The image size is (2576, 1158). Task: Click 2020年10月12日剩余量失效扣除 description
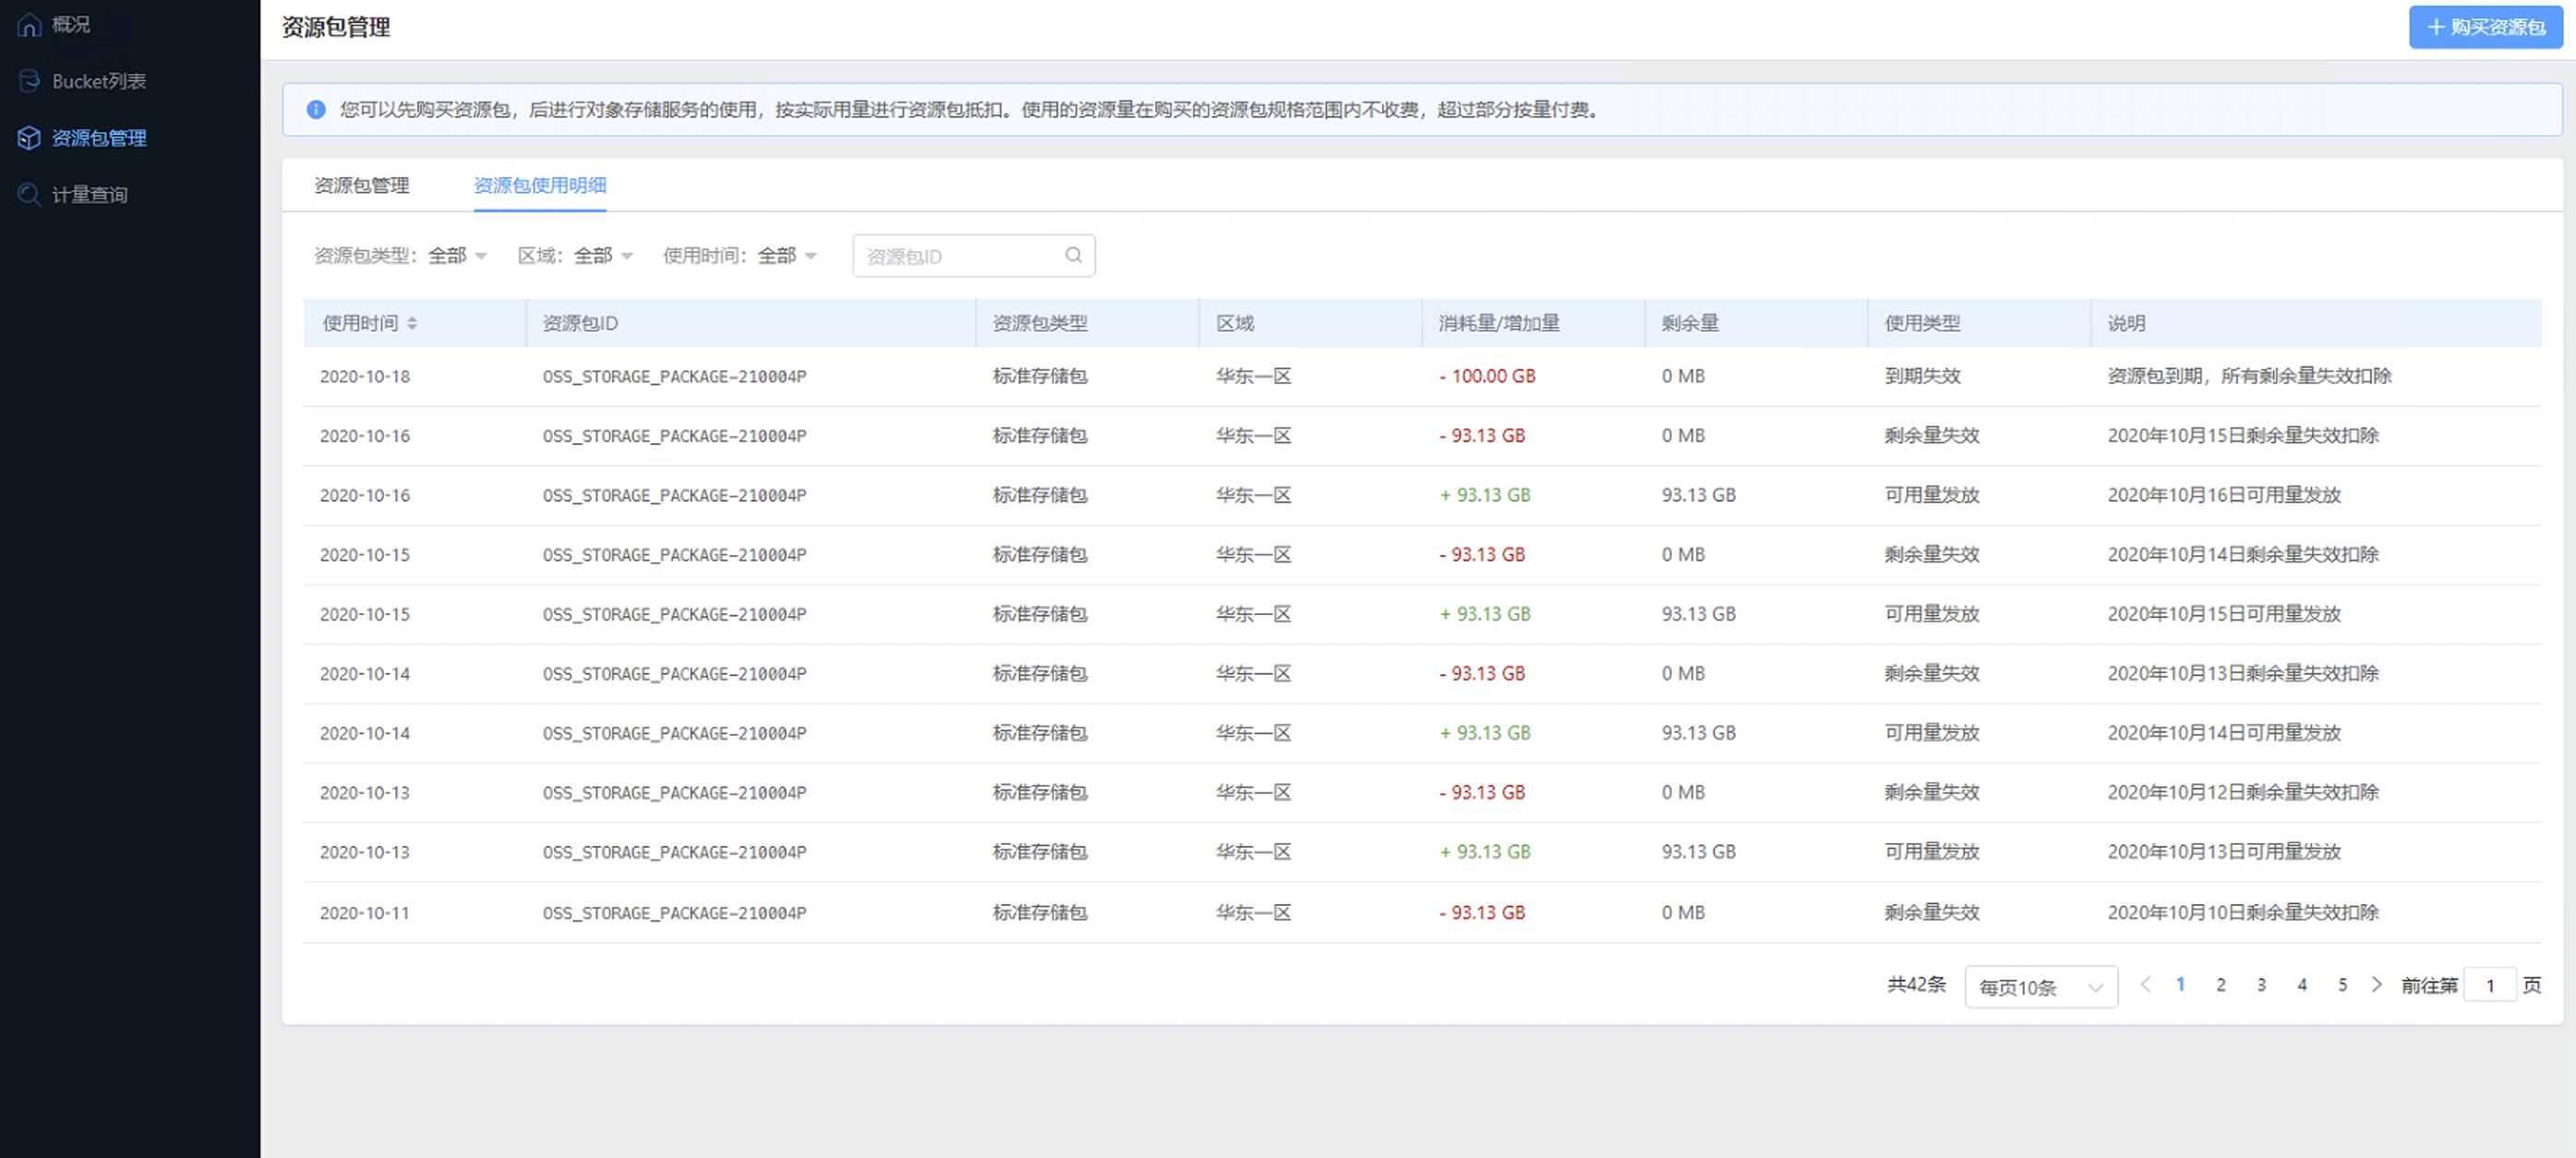[x=2243, y=792]
